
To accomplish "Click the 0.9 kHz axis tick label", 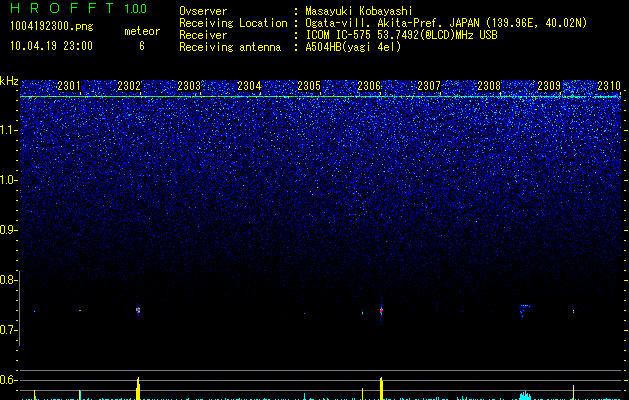I will (8, 230).
